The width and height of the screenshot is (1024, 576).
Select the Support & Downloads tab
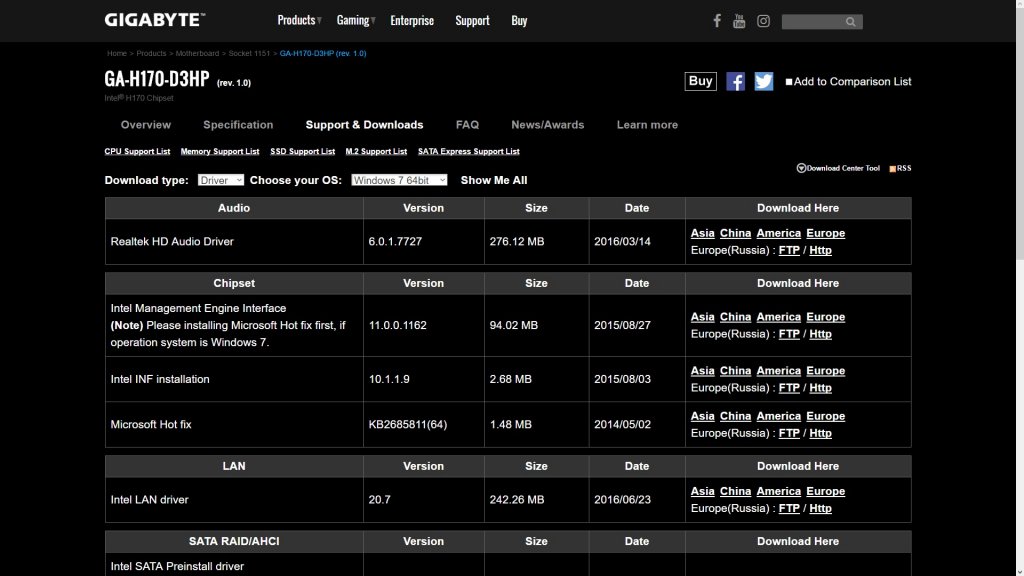click(x=364, y=125)
